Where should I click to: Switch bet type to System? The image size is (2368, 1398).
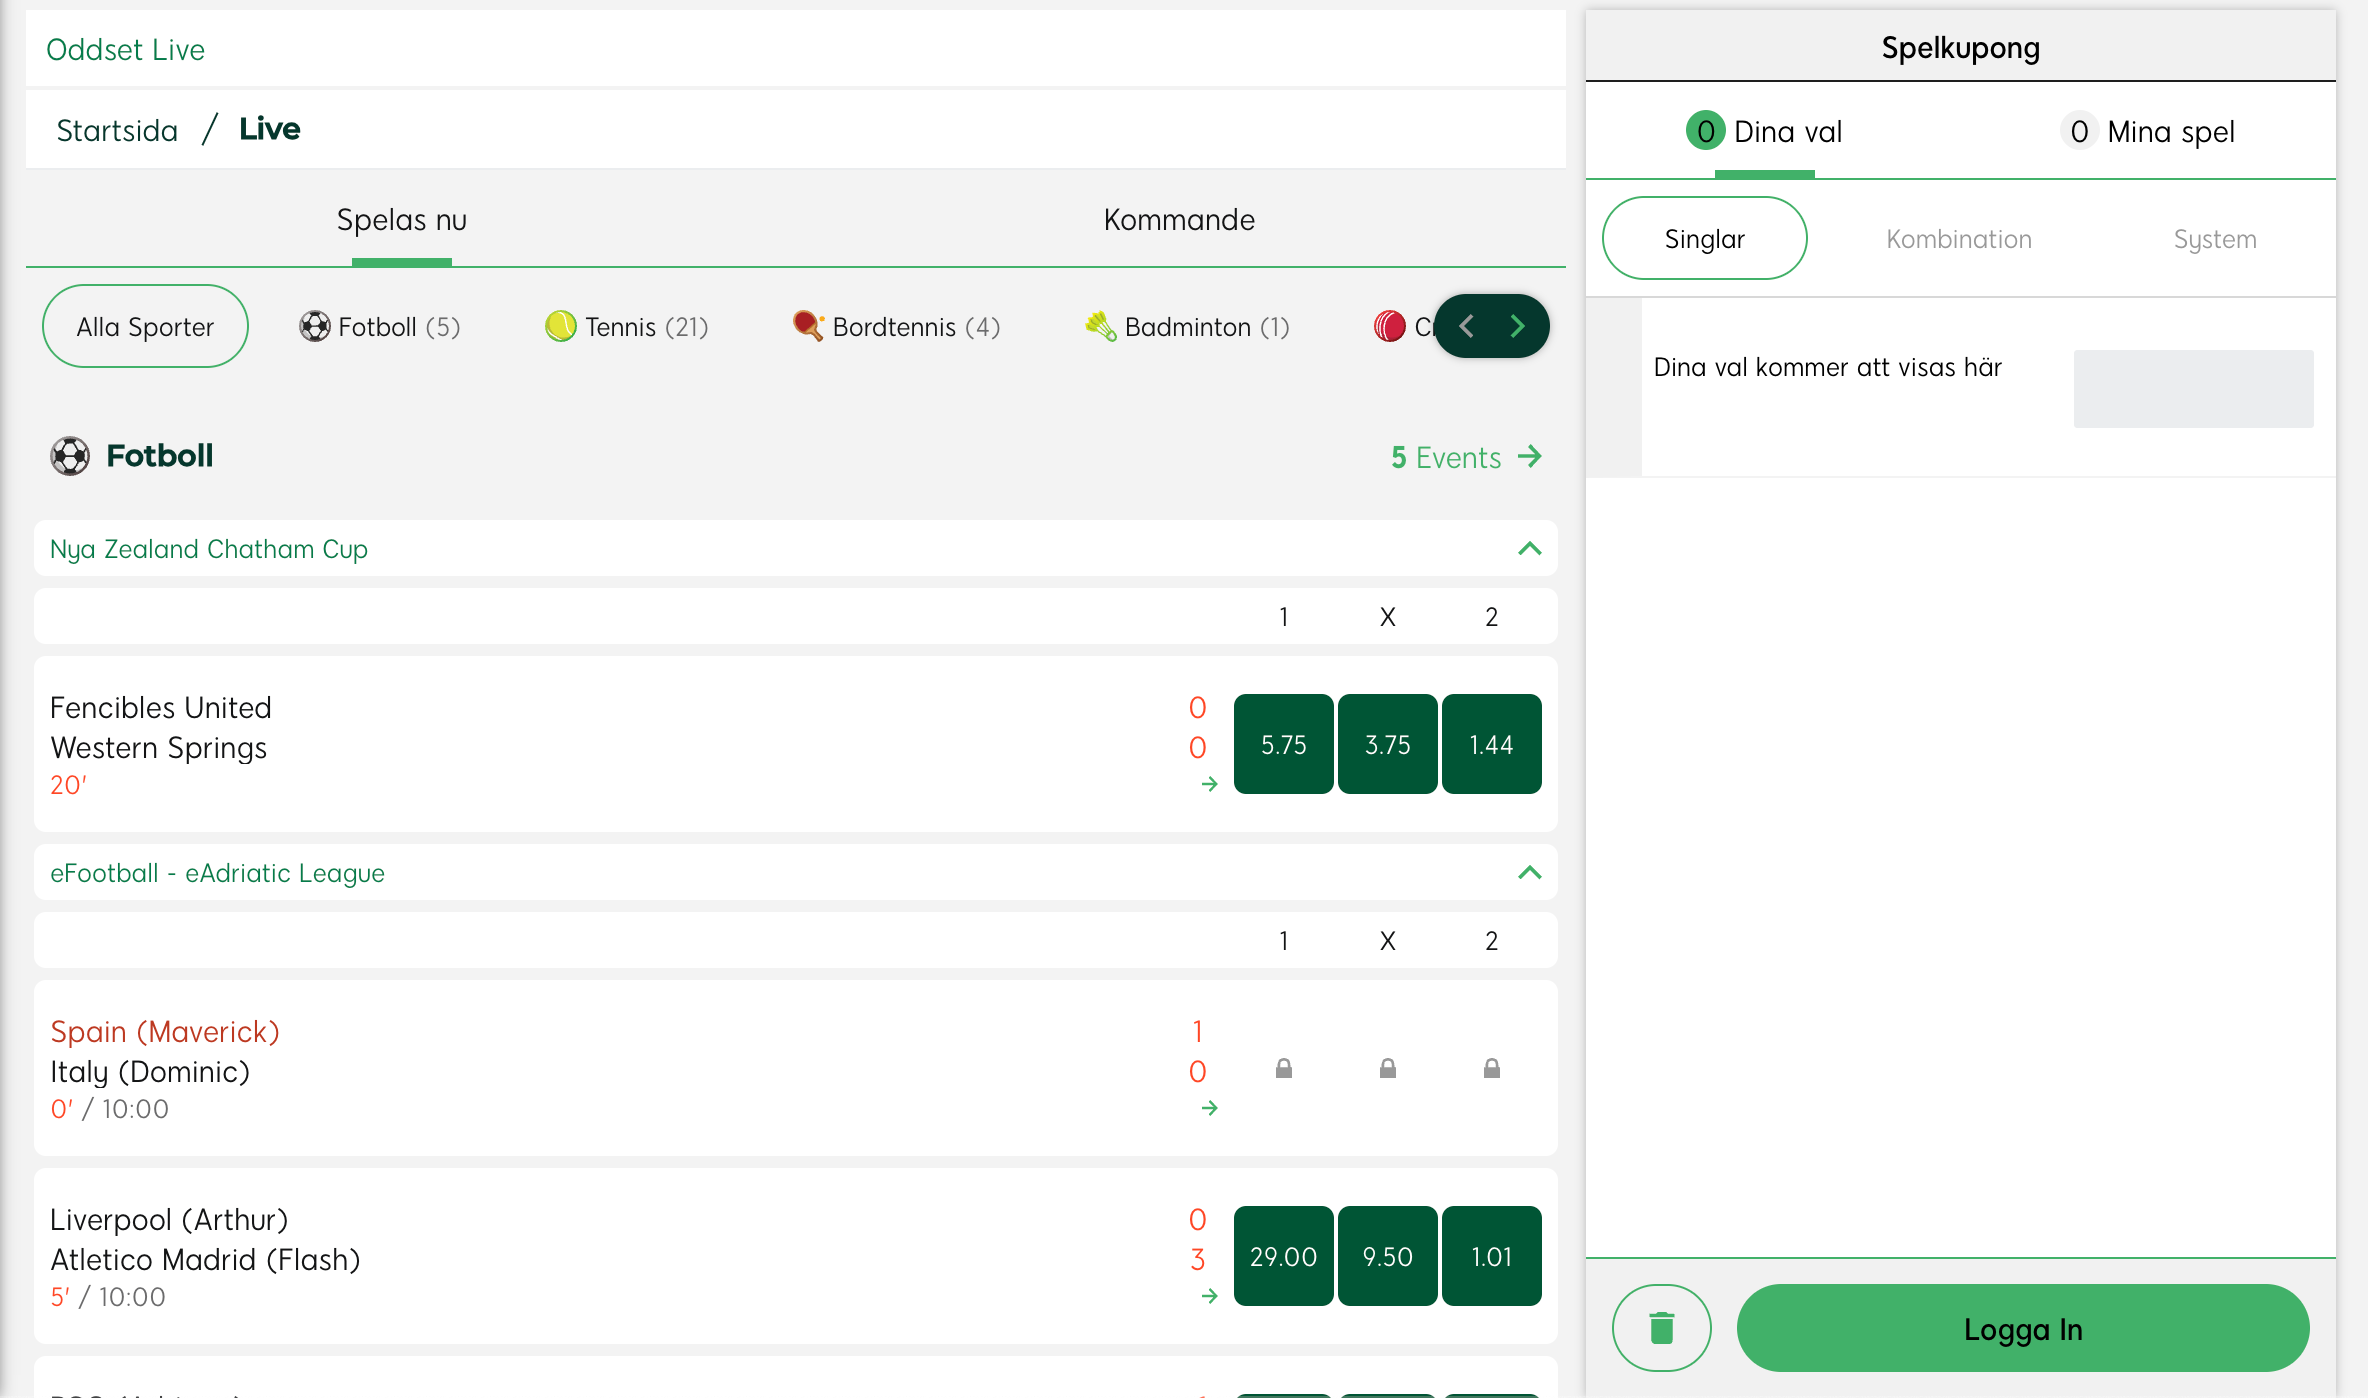(2214, 239)
